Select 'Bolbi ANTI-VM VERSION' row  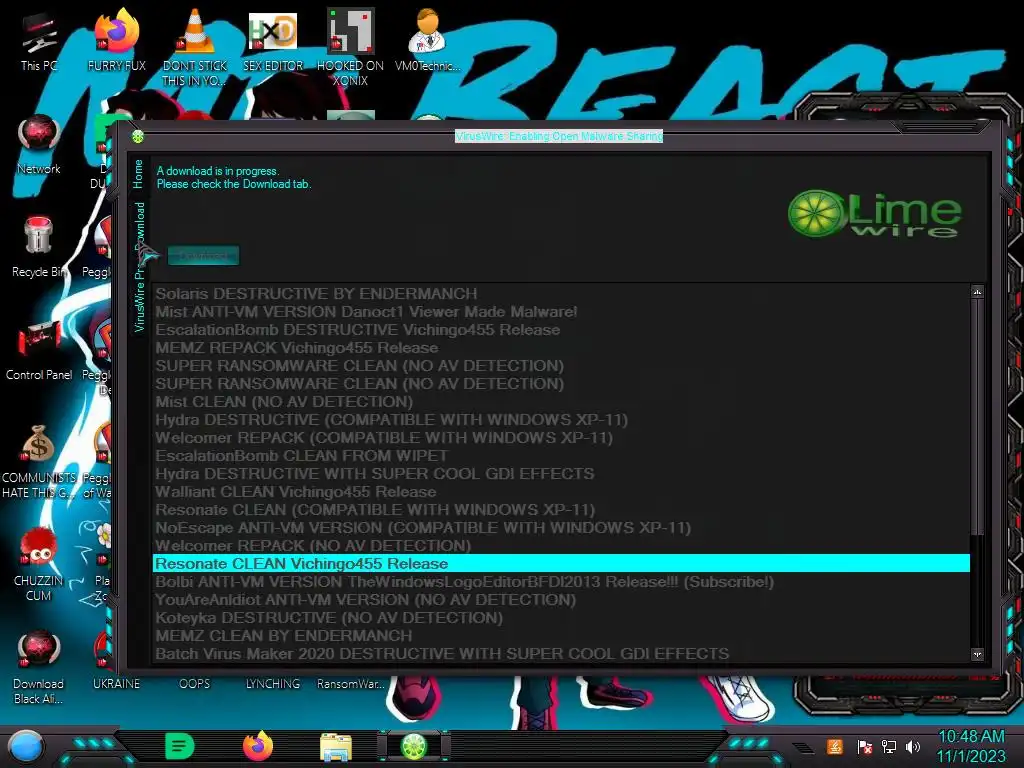tap(561, 582)
